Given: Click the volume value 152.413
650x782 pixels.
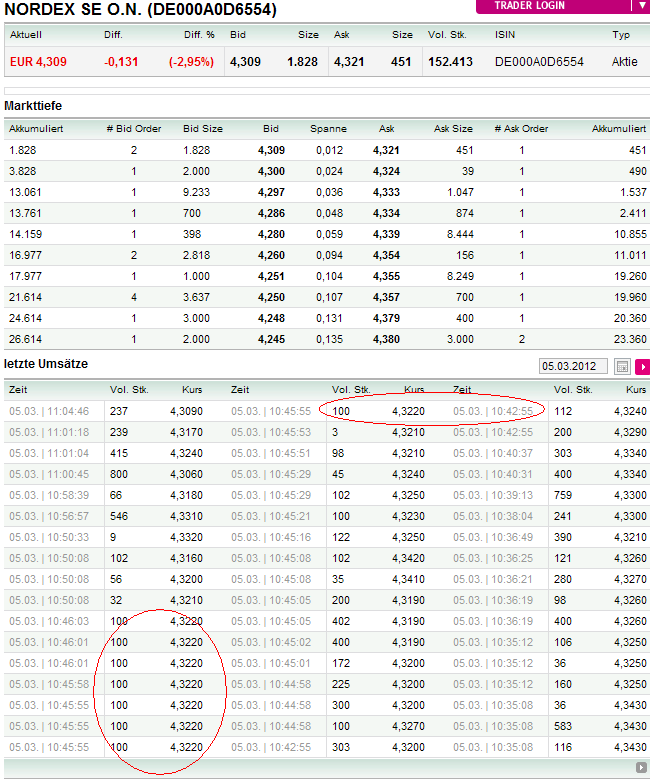Looking at the screenshot, I should click(450, 62).
